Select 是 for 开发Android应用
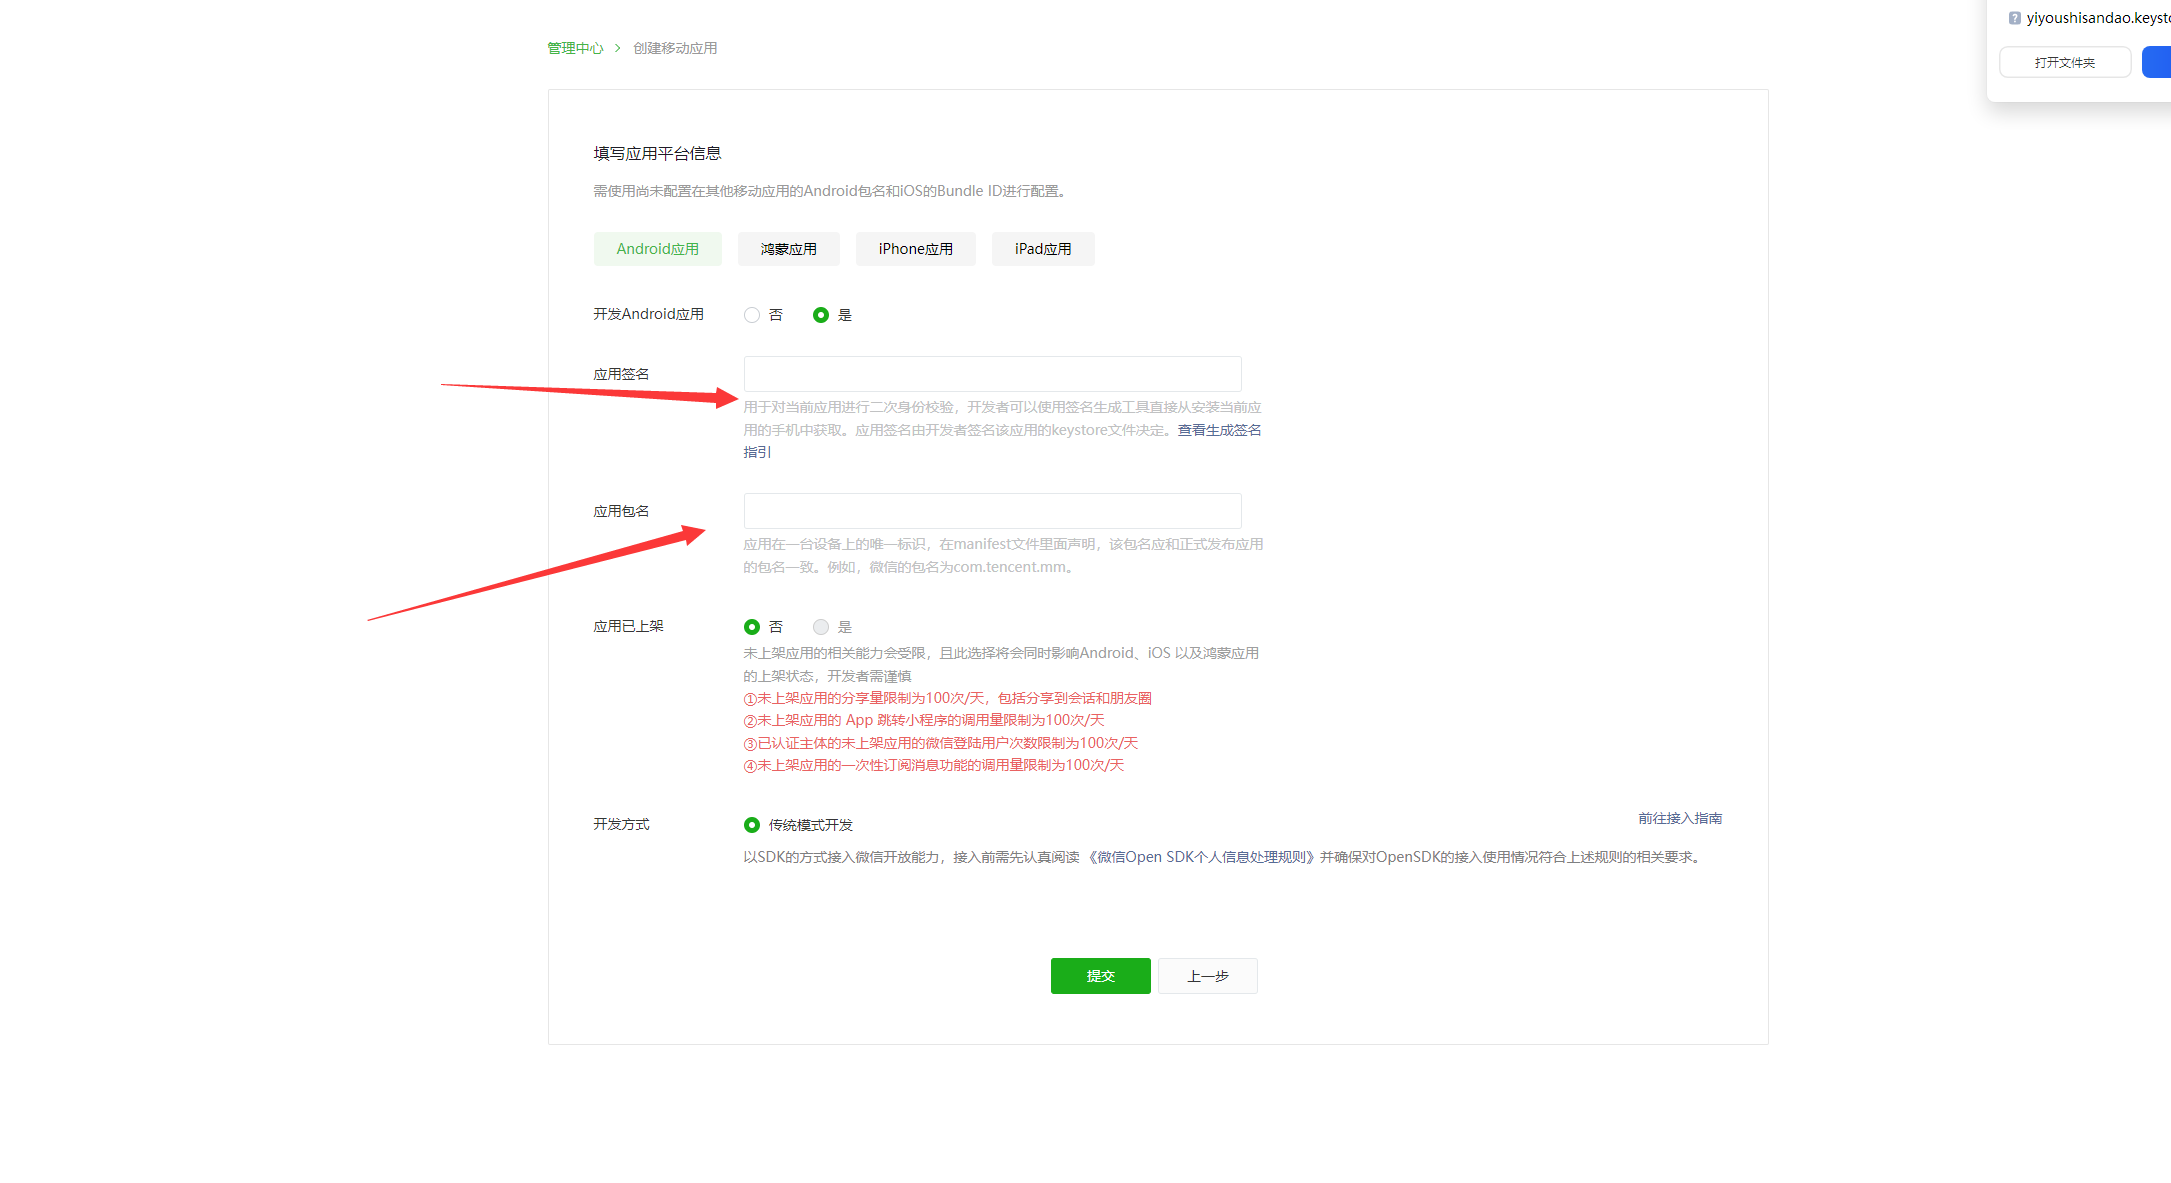2171x1183 pixels. [821, 315]
